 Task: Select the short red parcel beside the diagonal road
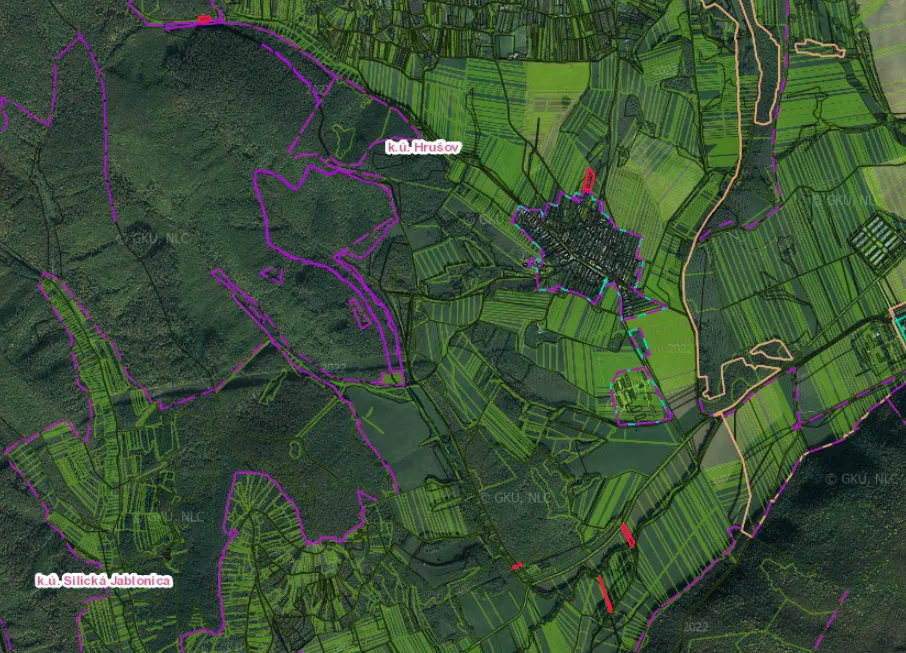coord(628,536)
